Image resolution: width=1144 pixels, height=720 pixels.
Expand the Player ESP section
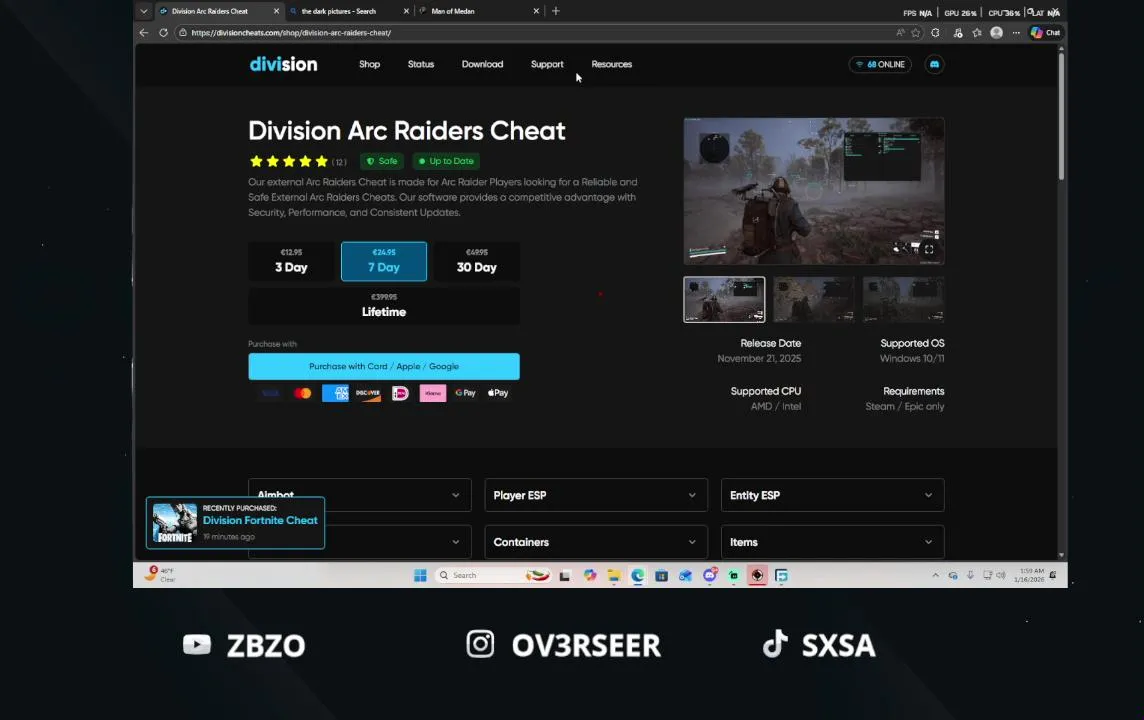click(x=596, y=495)
